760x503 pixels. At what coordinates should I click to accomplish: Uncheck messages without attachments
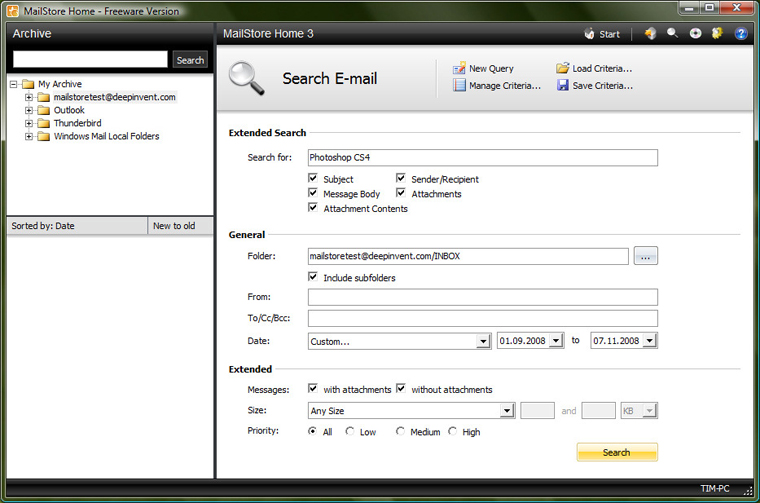(x=401, y=389)
